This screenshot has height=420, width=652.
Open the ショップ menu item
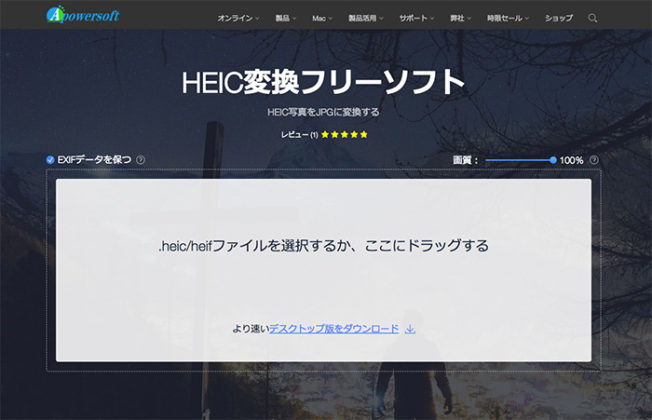[x=559, y=18]
